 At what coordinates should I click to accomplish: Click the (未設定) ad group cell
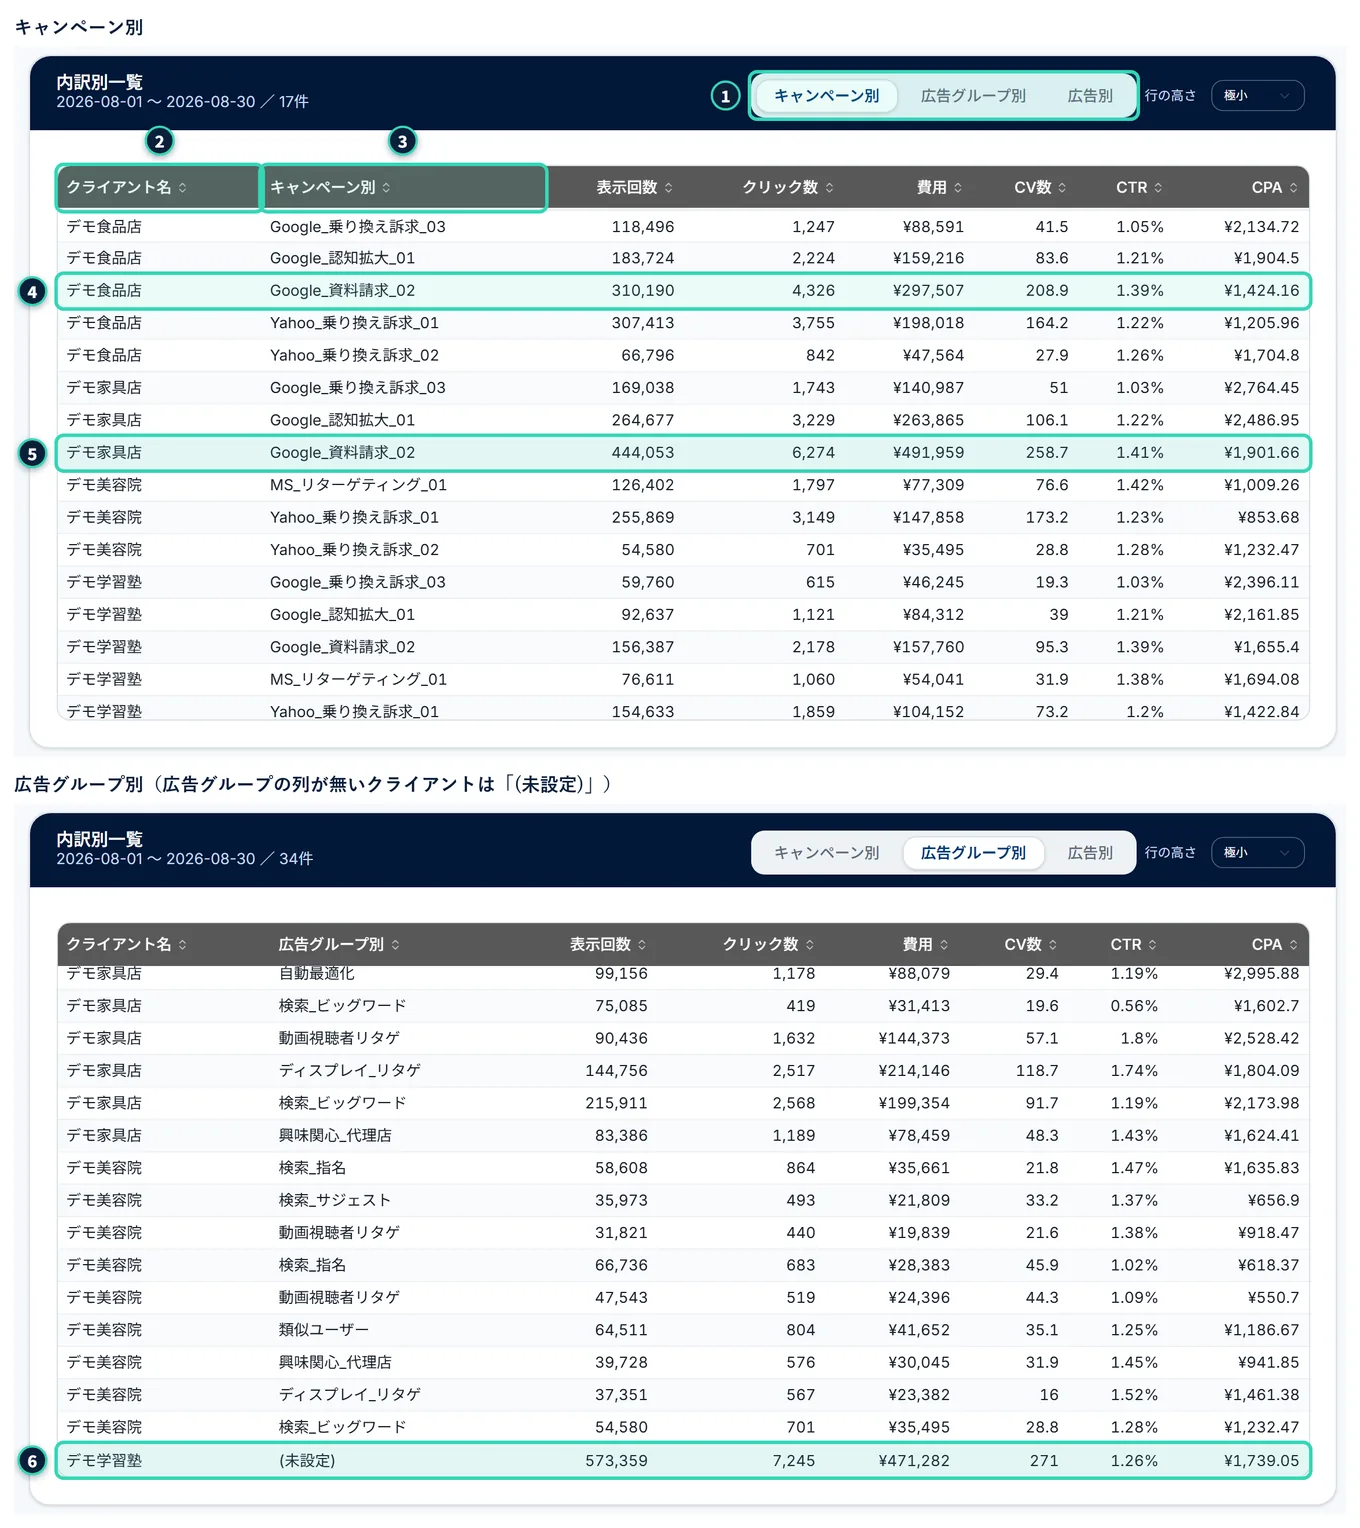click(x=307, y=1461)
